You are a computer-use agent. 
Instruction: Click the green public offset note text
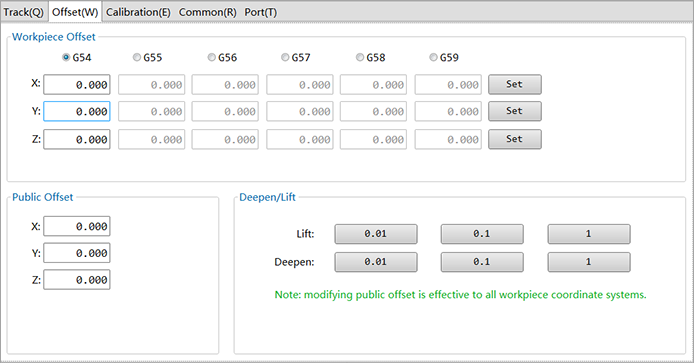[x=460, y=295]
